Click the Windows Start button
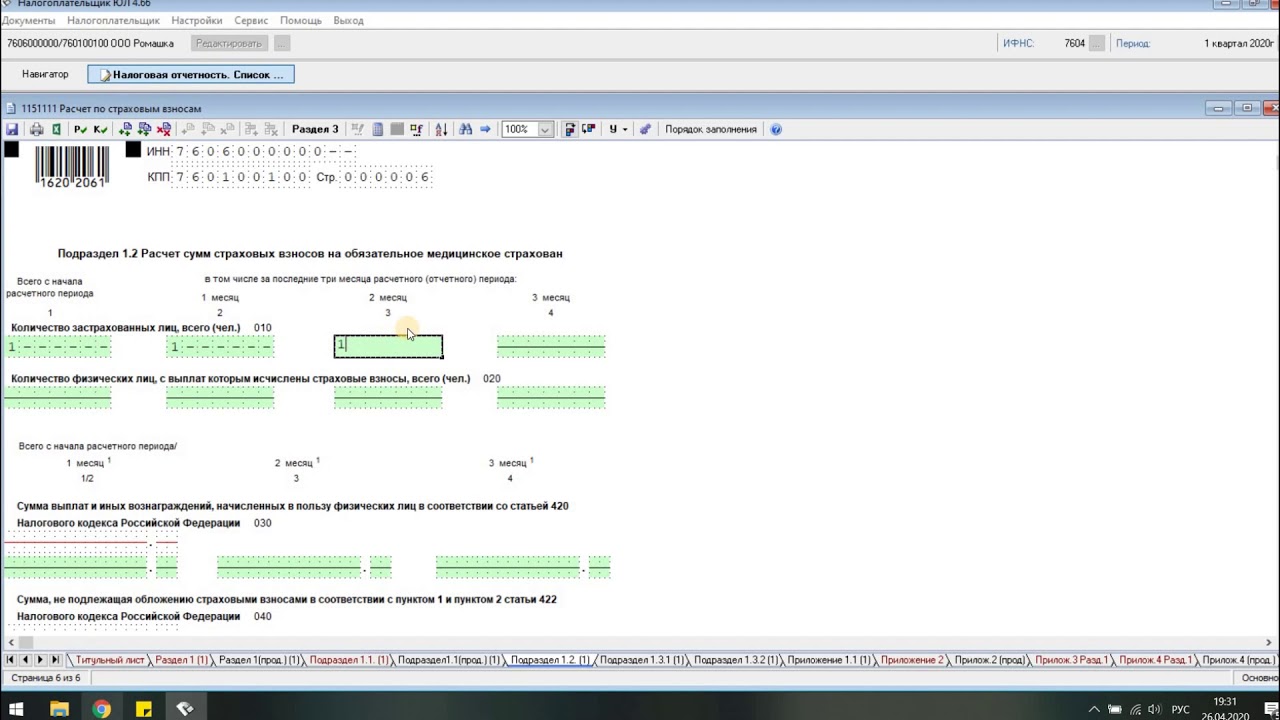The width and height of the screenshot is (1280, 720). 16,709
